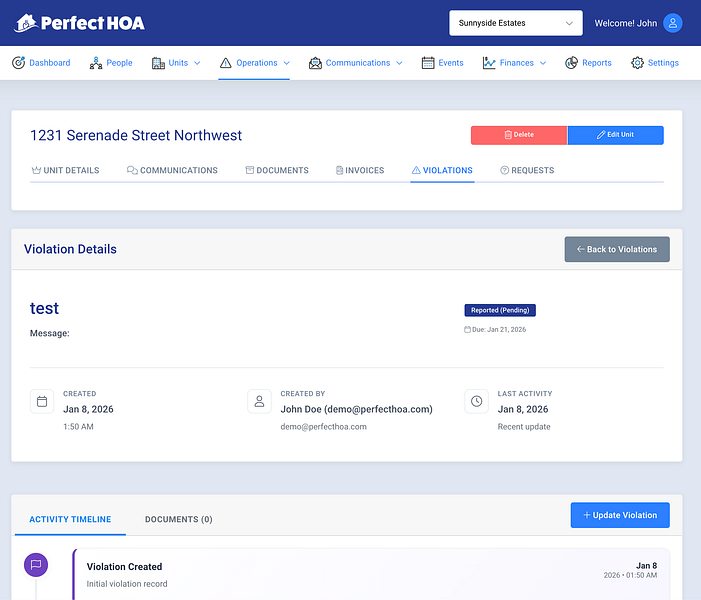Click the trash icon on Delete button
The height and width of the screenshot is (600, 701).
[508, 135]
